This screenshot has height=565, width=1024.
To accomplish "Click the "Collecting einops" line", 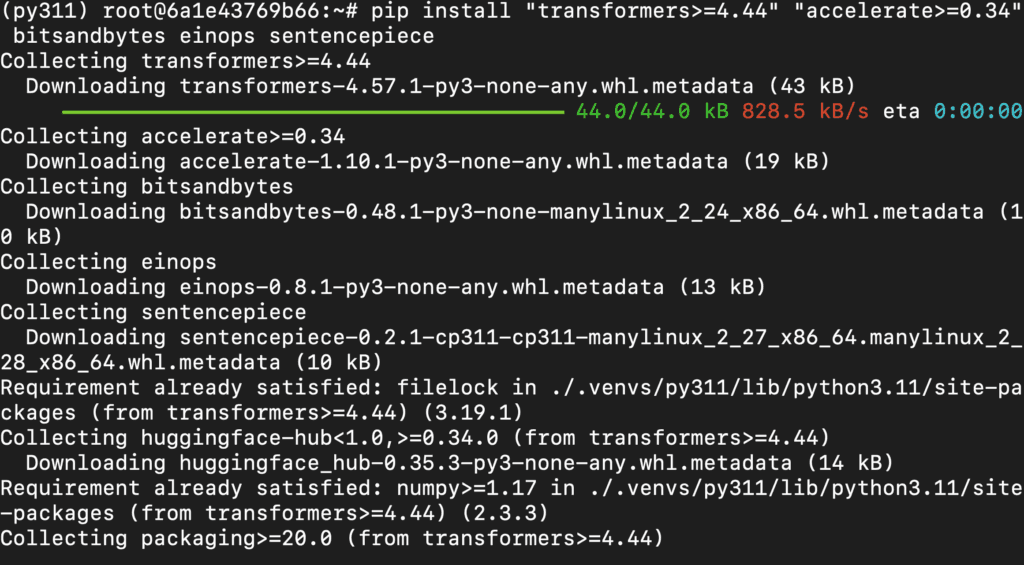I will (x=108, y=262).
